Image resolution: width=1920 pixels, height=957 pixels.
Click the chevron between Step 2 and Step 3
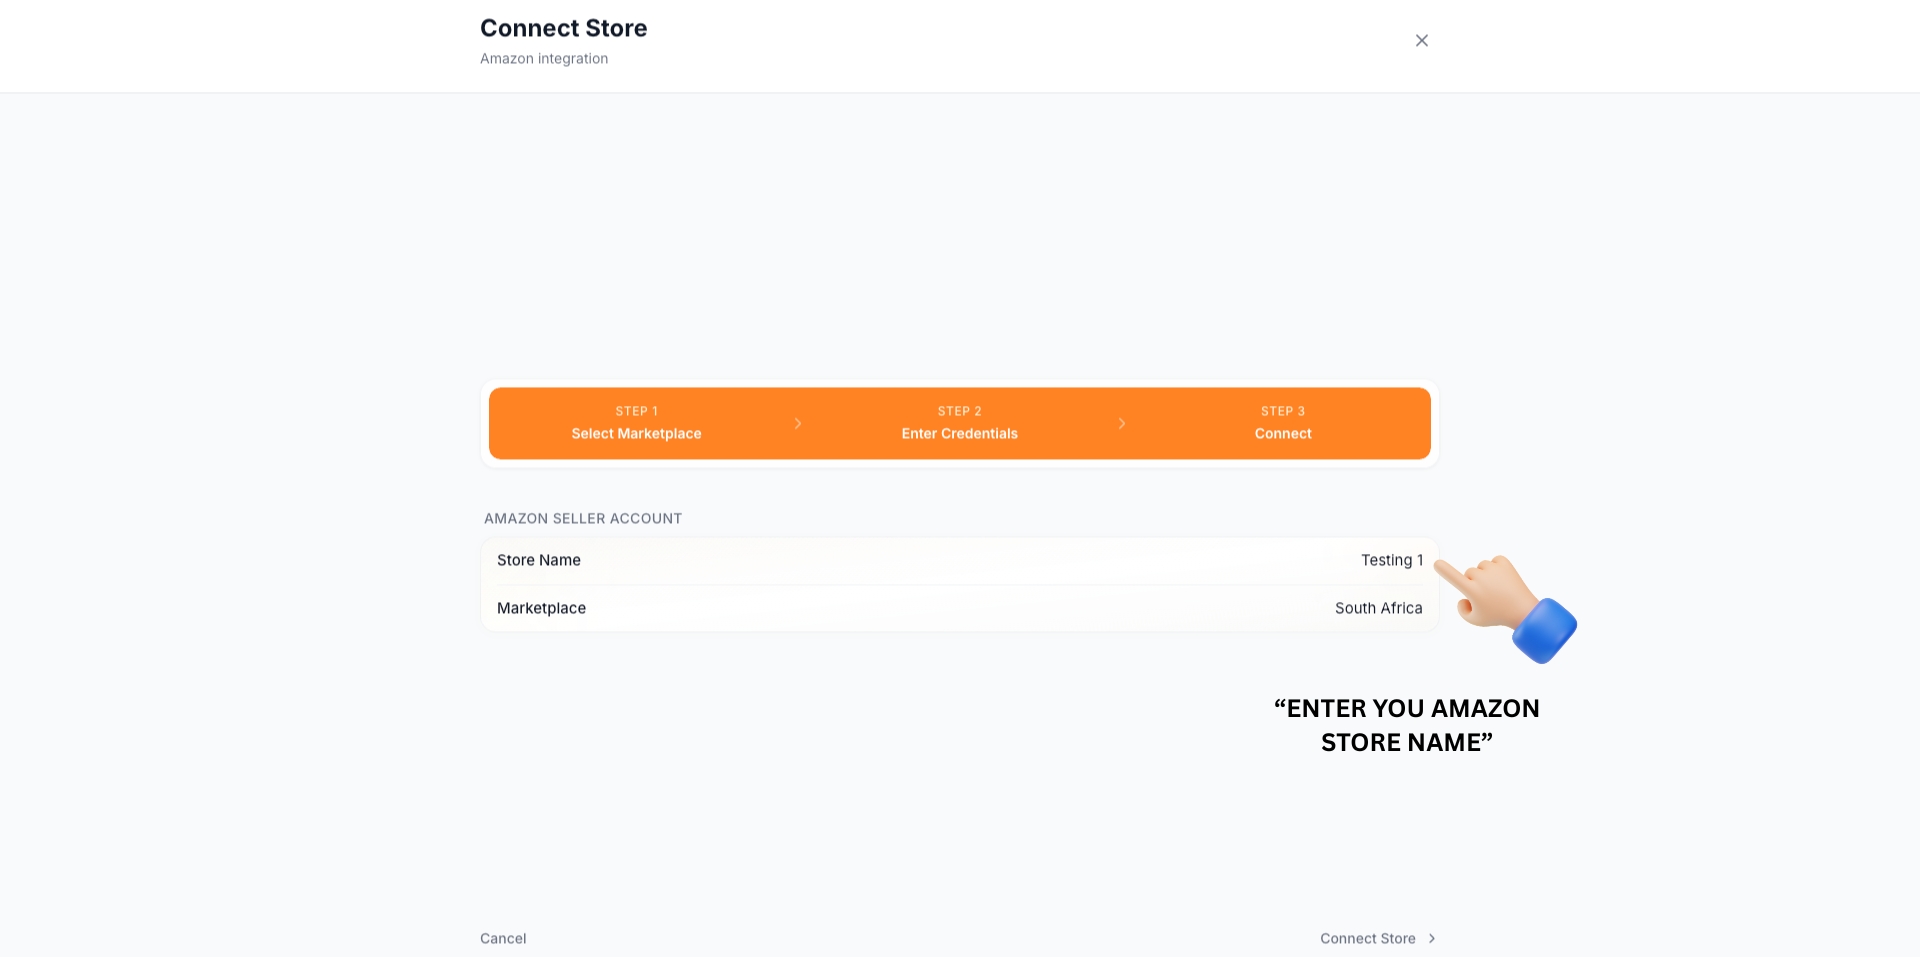[1122, 423]
